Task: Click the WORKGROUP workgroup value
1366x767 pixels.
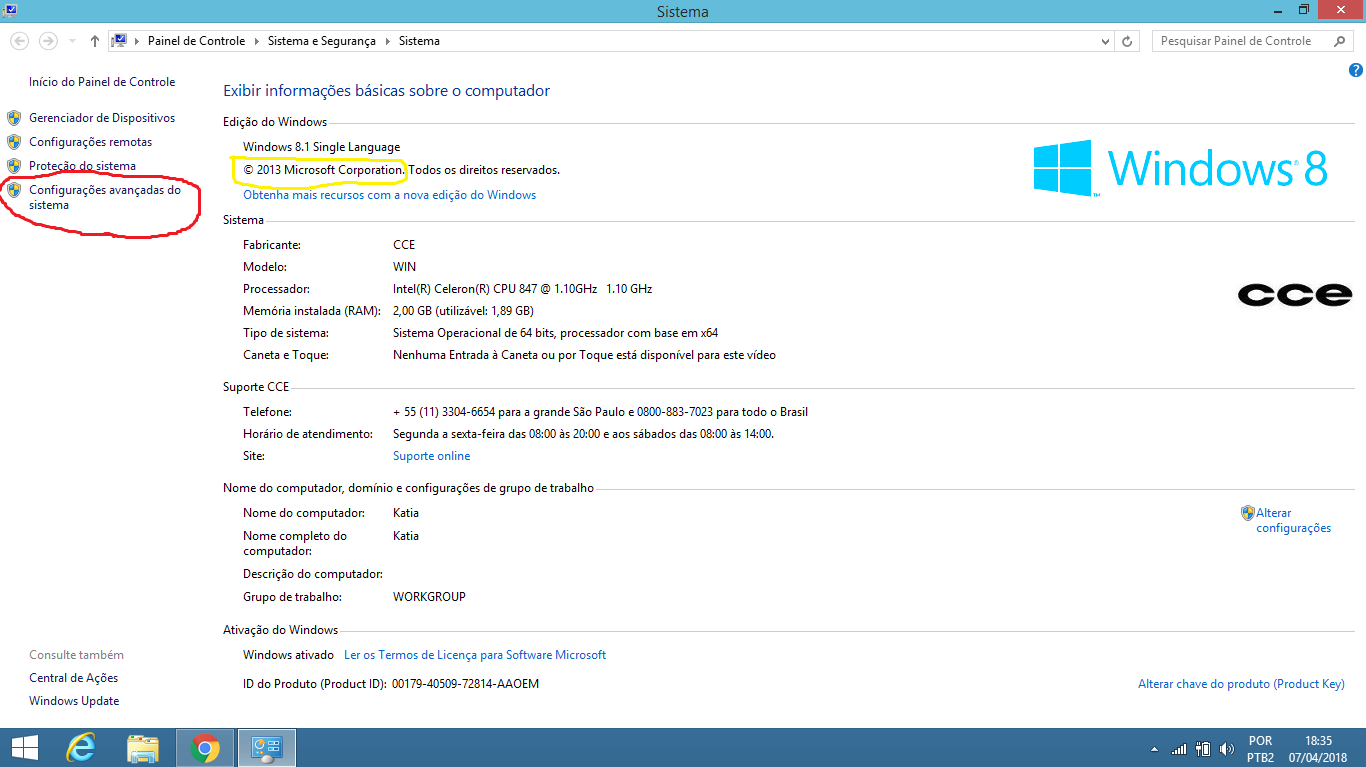Action: (x=430, y=597)
